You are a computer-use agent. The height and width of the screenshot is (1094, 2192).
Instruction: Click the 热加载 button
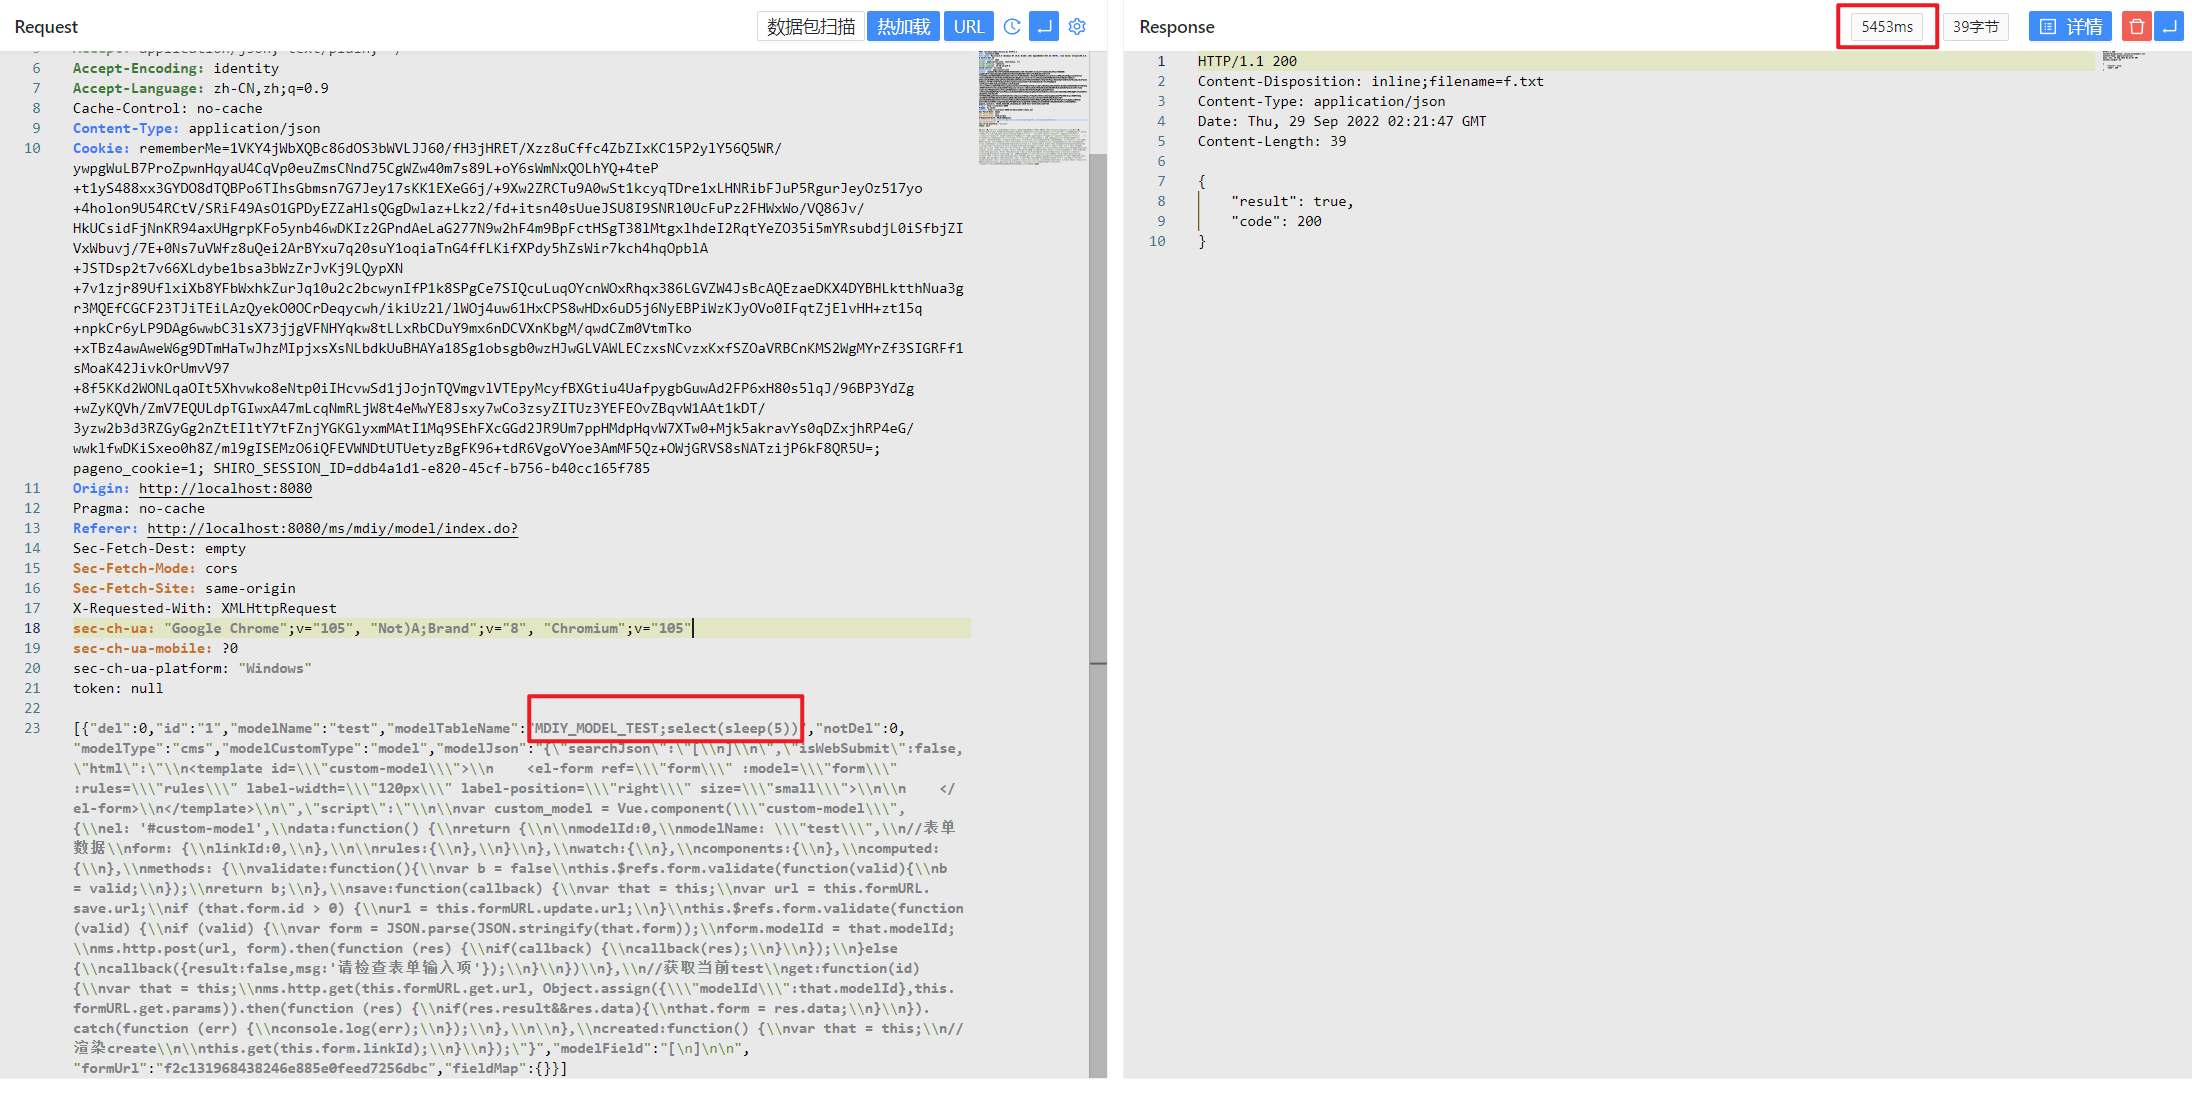[903, 27]
